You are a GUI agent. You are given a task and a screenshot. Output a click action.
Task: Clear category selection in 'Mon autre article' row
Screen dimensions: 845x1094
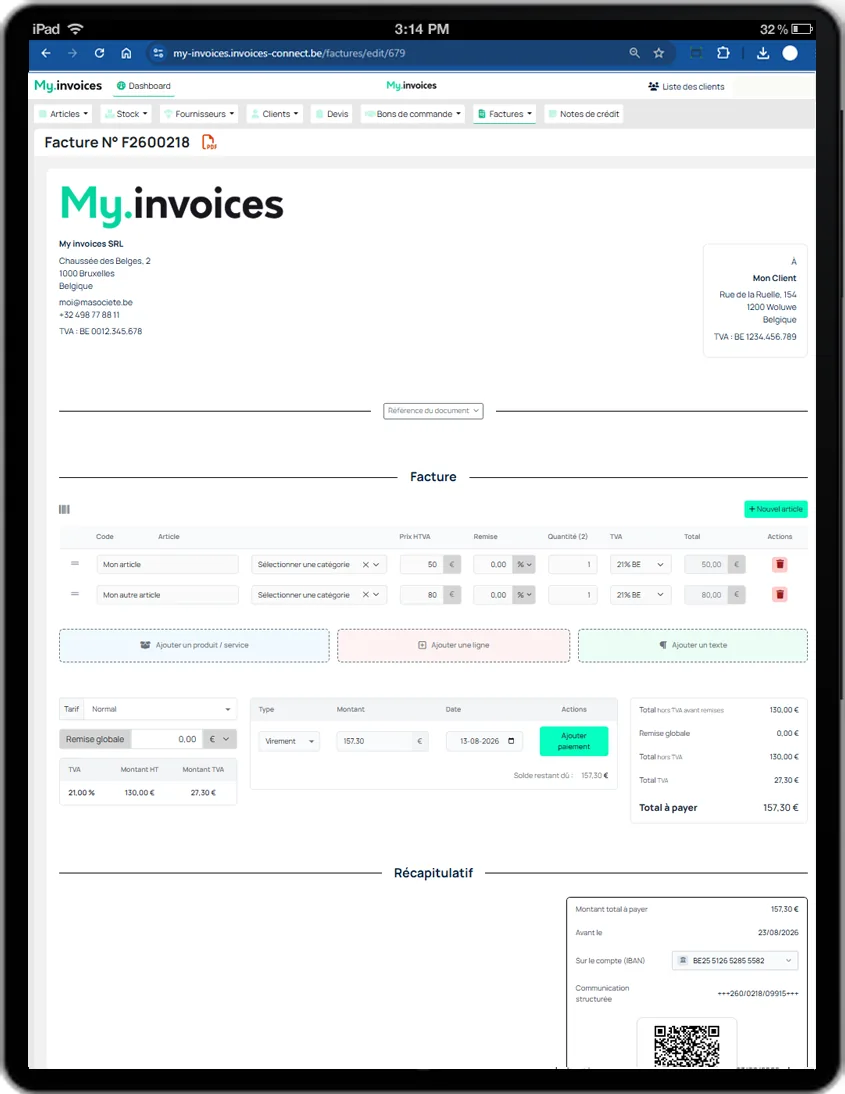click(x=366, y=595)
